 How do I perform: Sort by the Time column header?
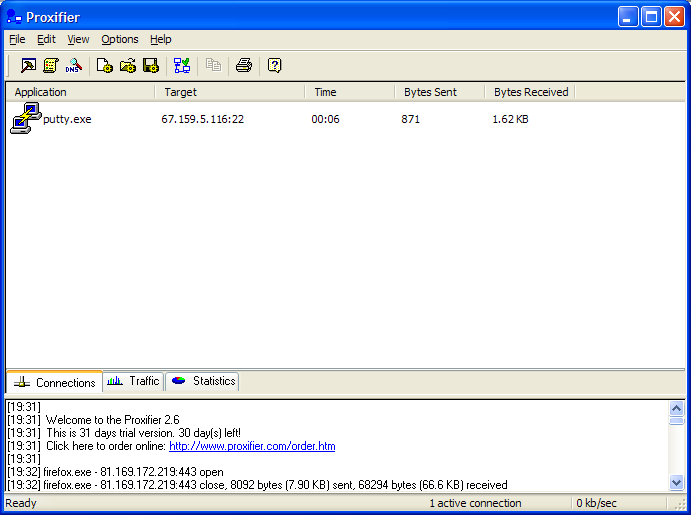coord(350,92)
